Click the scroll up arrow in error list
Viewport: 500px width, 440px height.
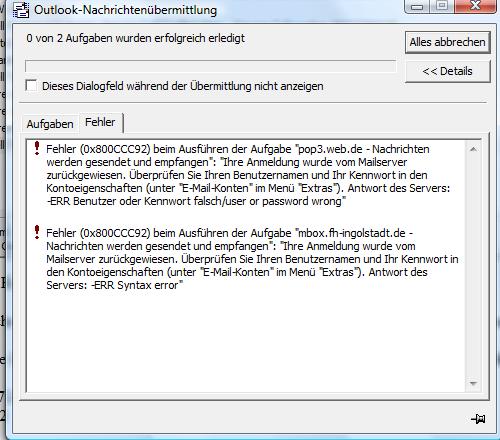473,149
